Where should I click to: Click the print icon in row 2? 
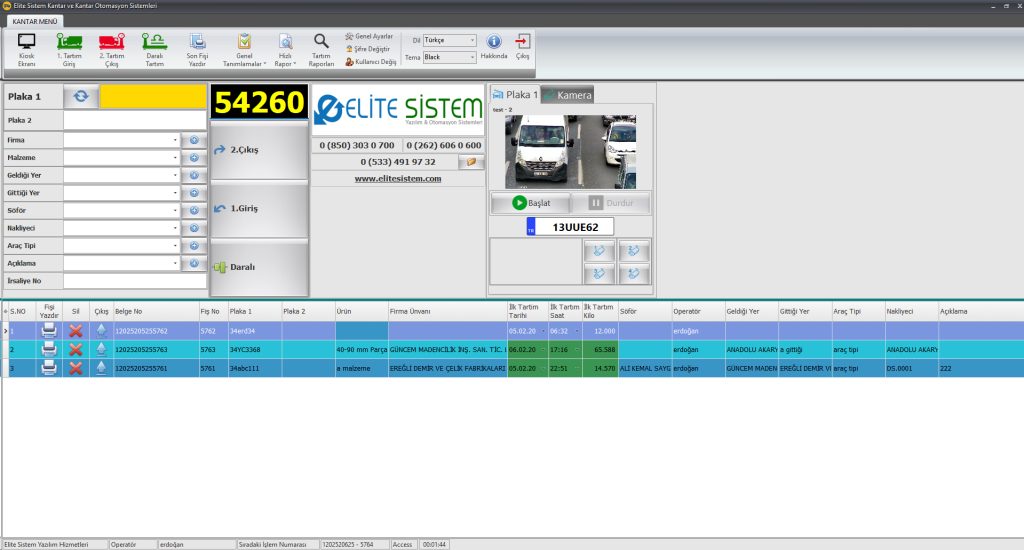[49, 349]
